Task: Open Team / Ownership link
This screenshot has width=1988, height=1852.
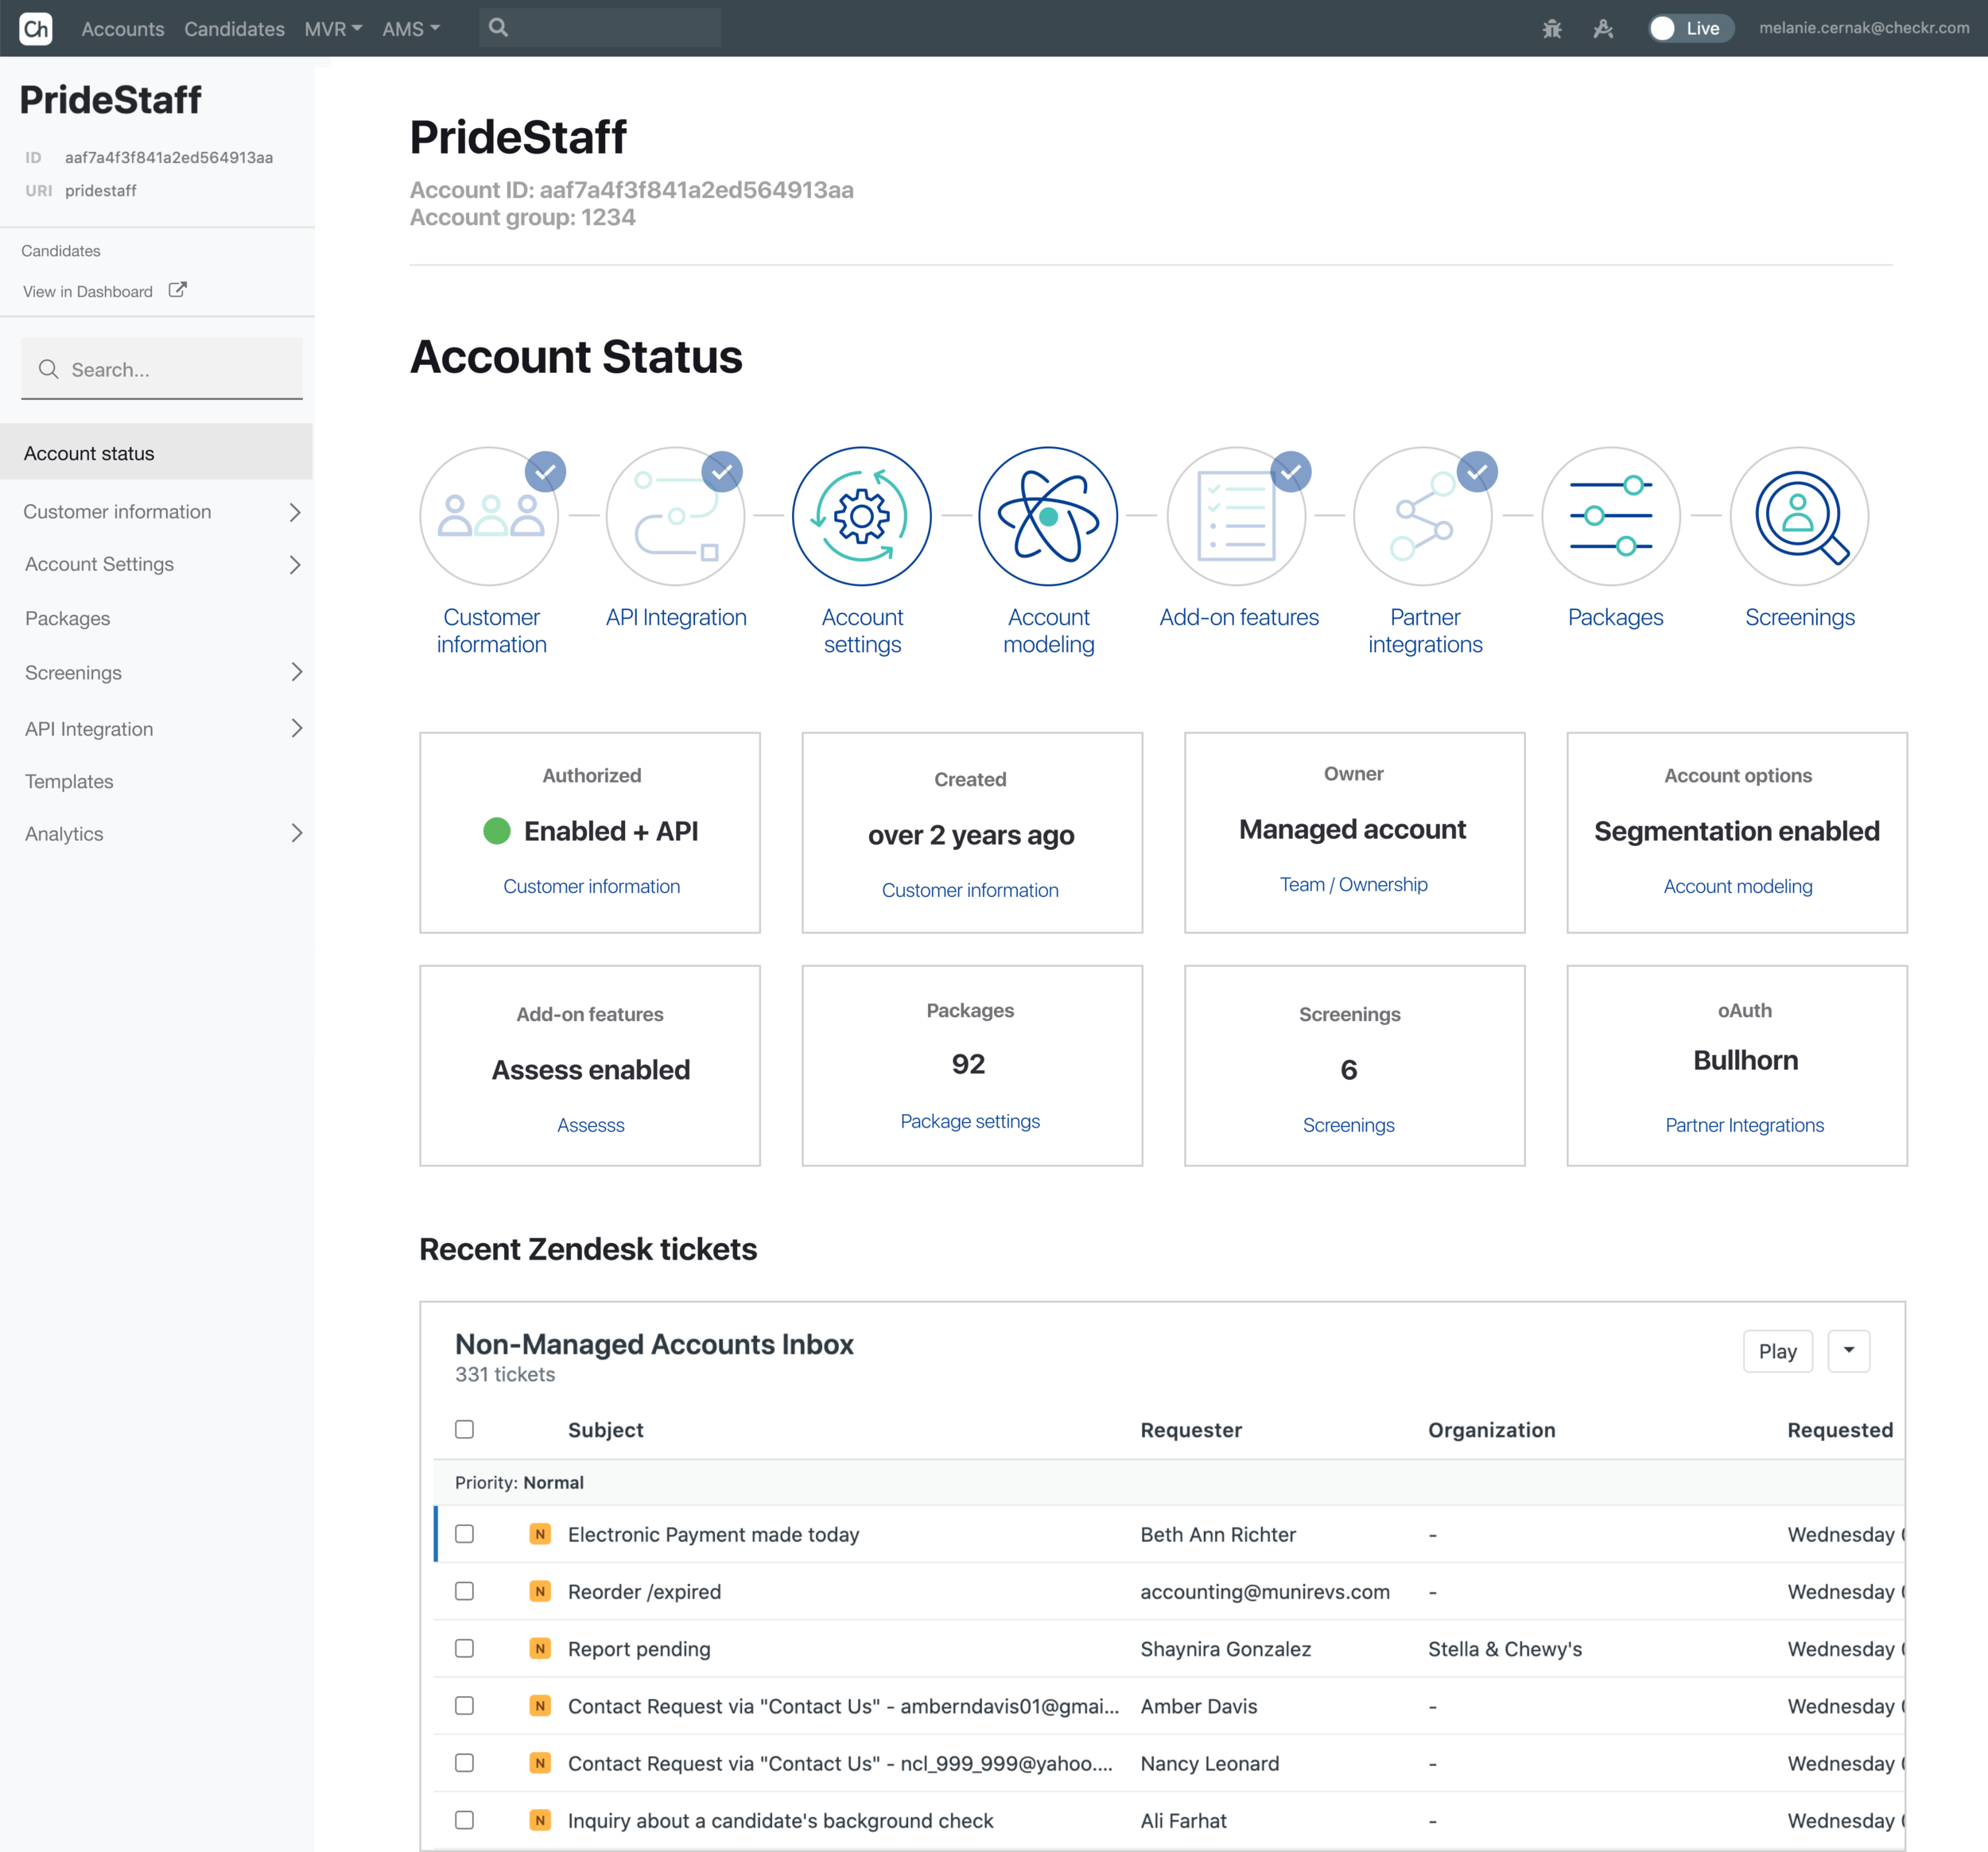Action: click(x=1354, y=884)
